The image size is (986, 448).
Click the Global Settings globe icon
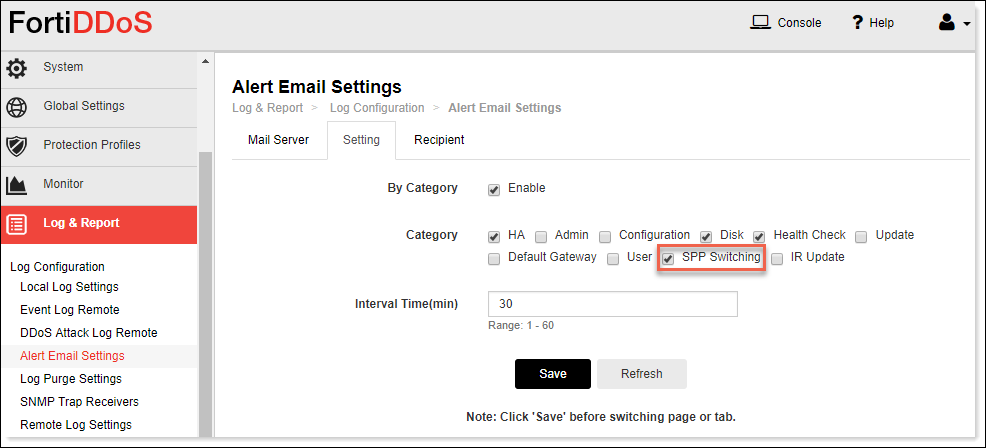(x=16, y=107)
